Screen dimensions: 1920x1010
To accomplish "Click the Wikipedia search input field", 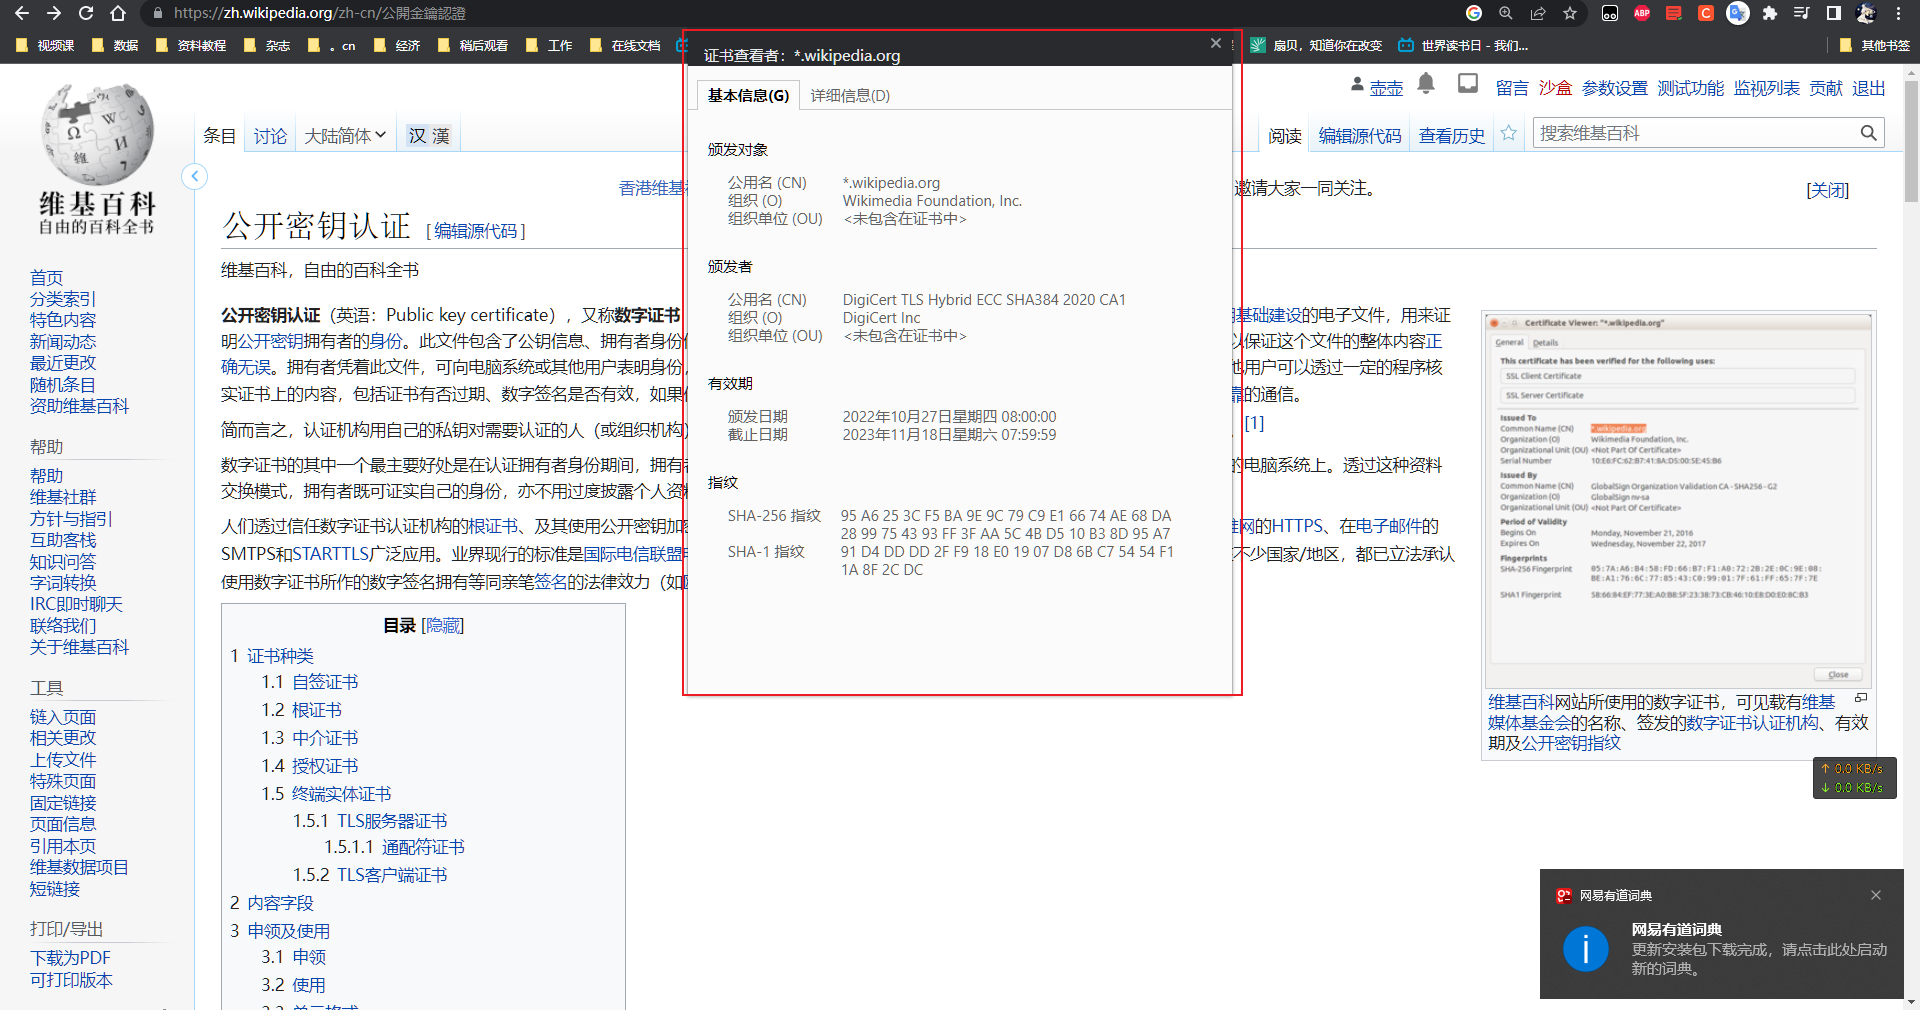I will coord(1694,133).
